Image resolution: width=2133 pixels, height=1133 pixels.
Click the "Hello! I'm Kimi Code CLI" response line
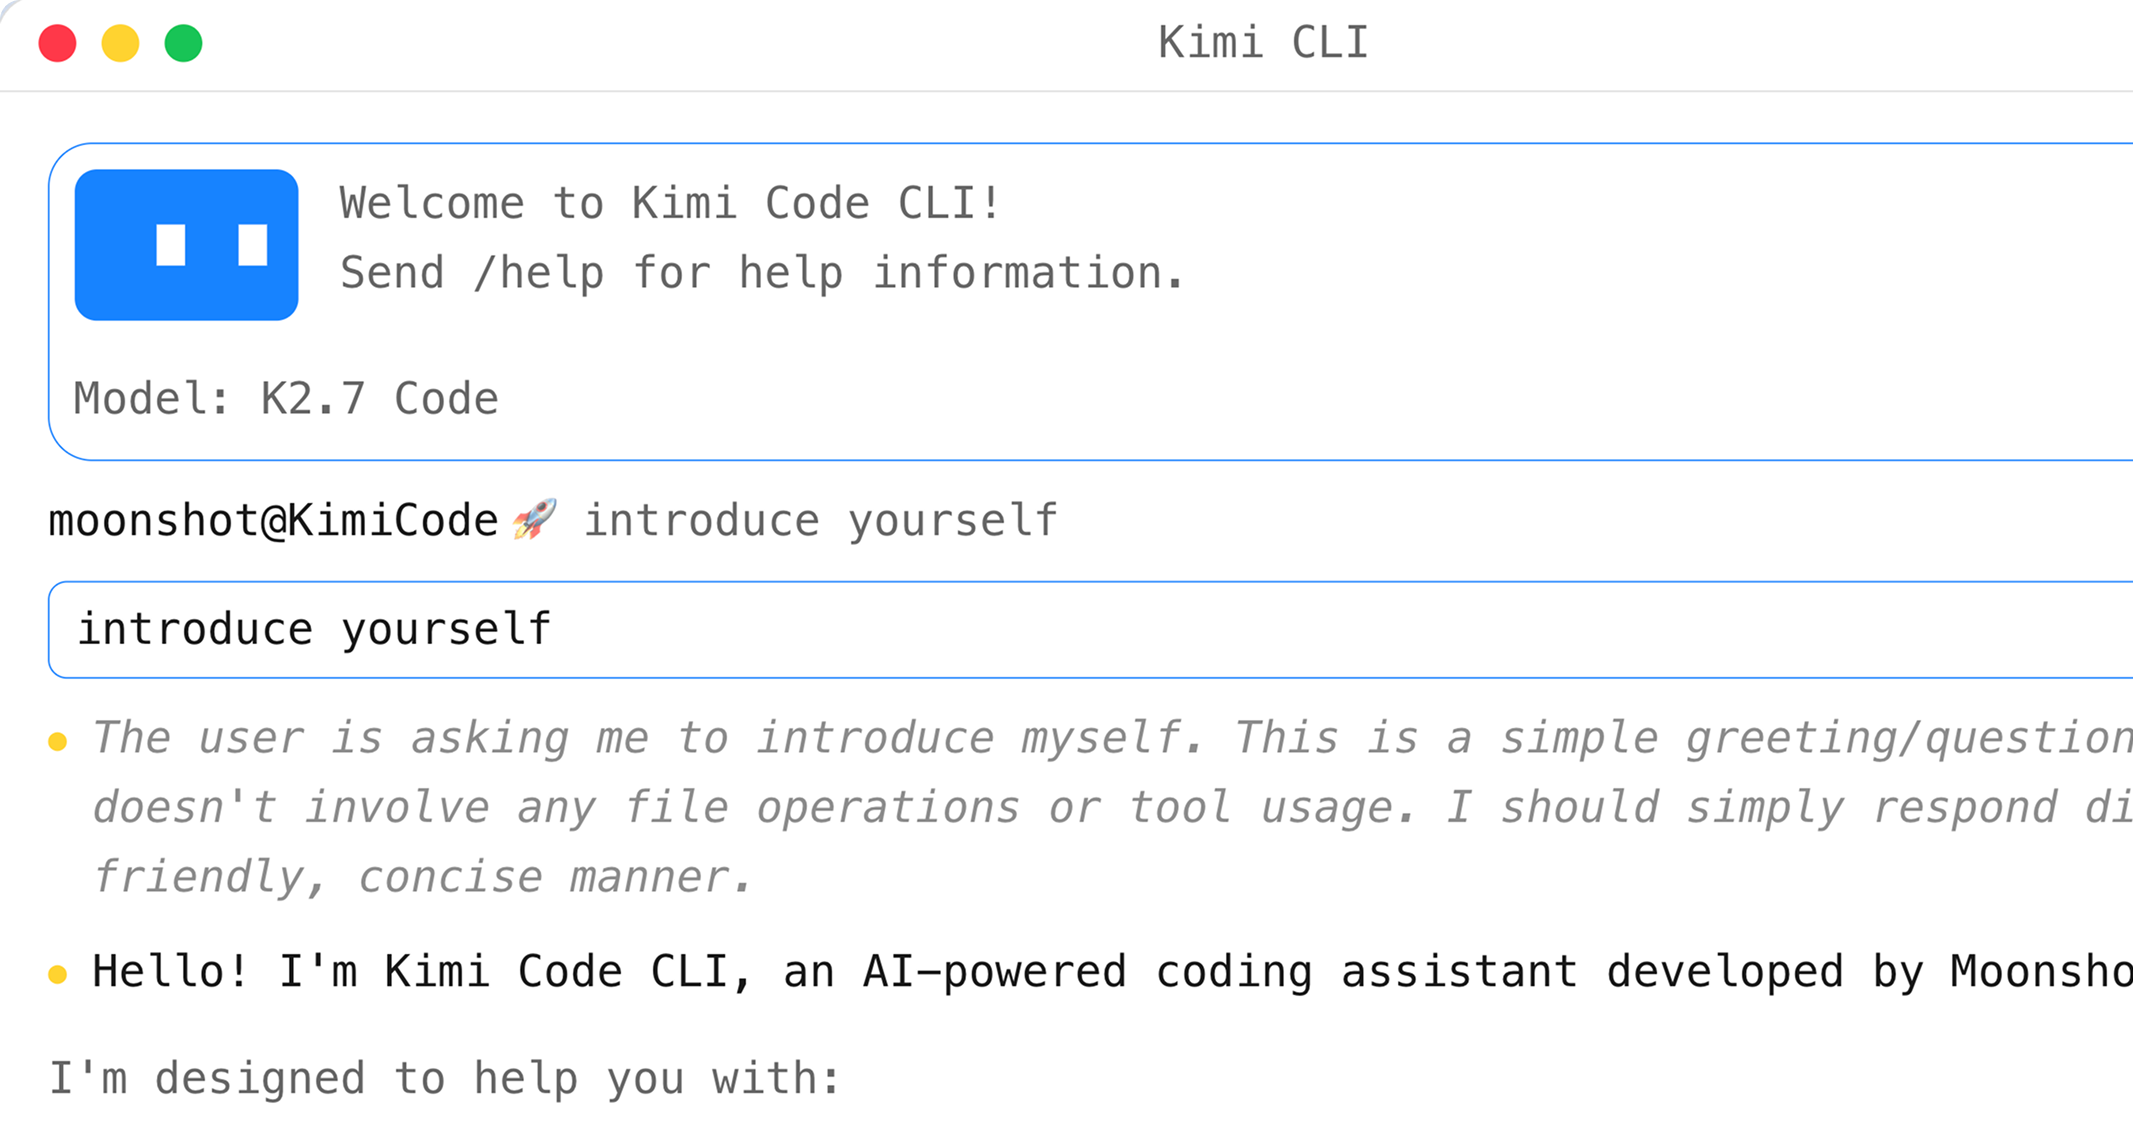coord(1111,972)
